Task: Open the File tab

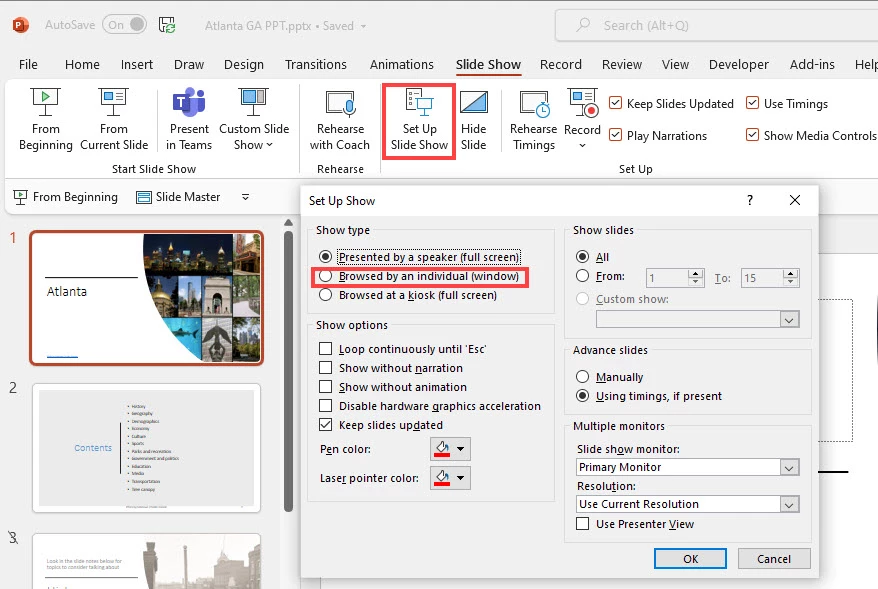Action: [28, 64]
